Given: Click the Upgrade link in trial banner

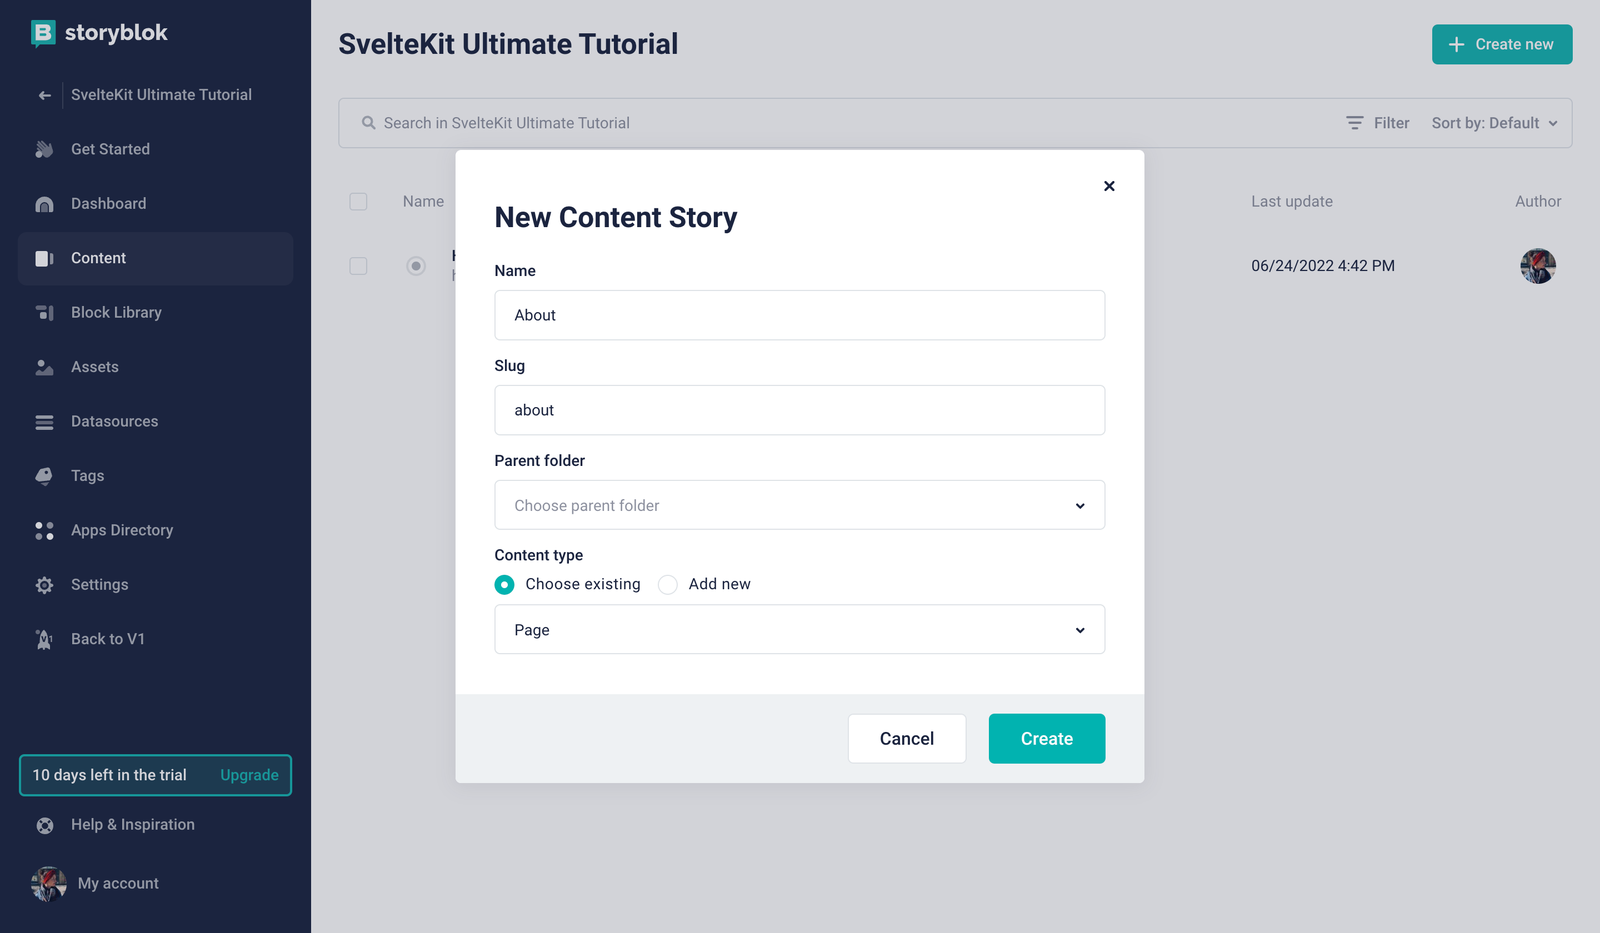Looking at the screenshot, I should coord(249,775).
